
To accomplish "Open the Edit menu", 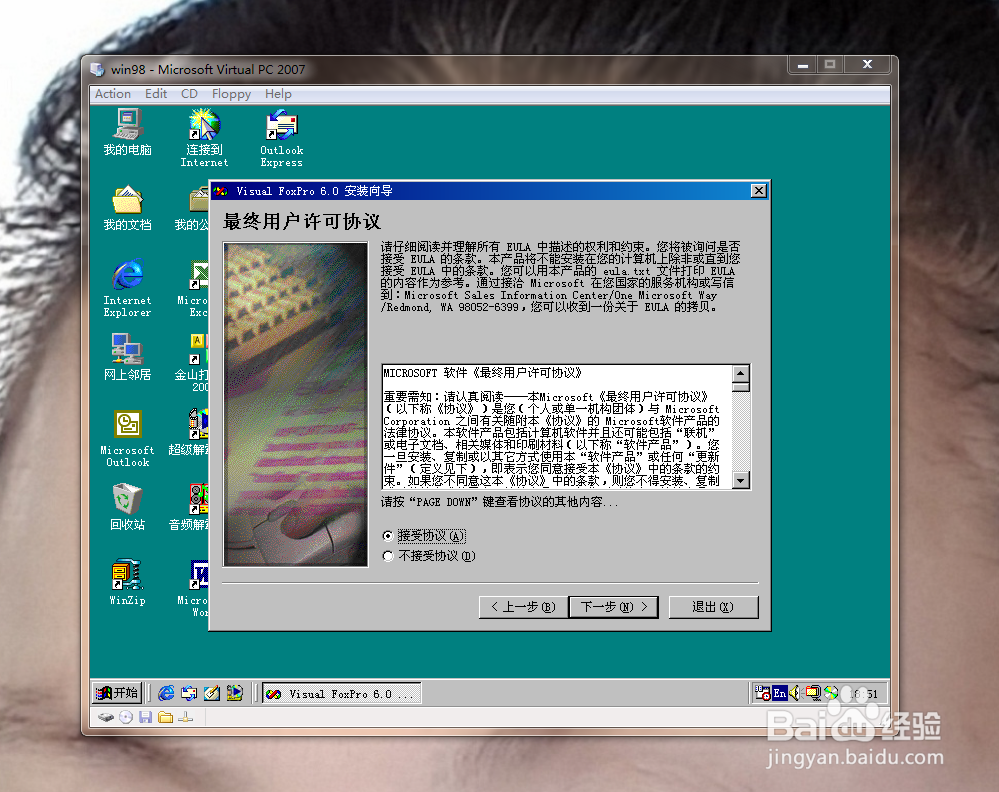I will pos(156,94).
